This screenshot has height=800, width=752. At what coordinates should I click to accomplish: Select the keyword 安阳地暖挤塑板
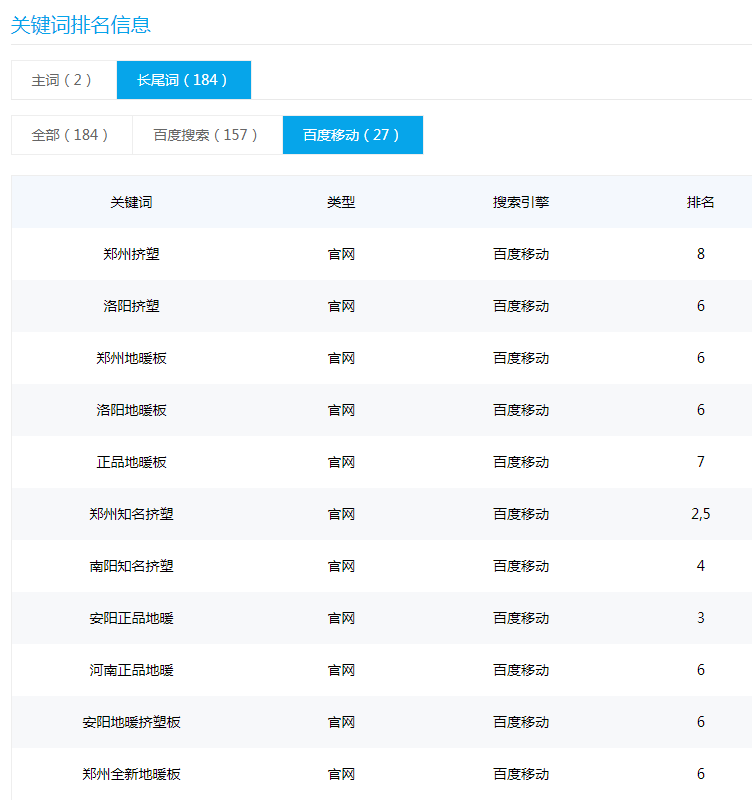pos(132,722)
